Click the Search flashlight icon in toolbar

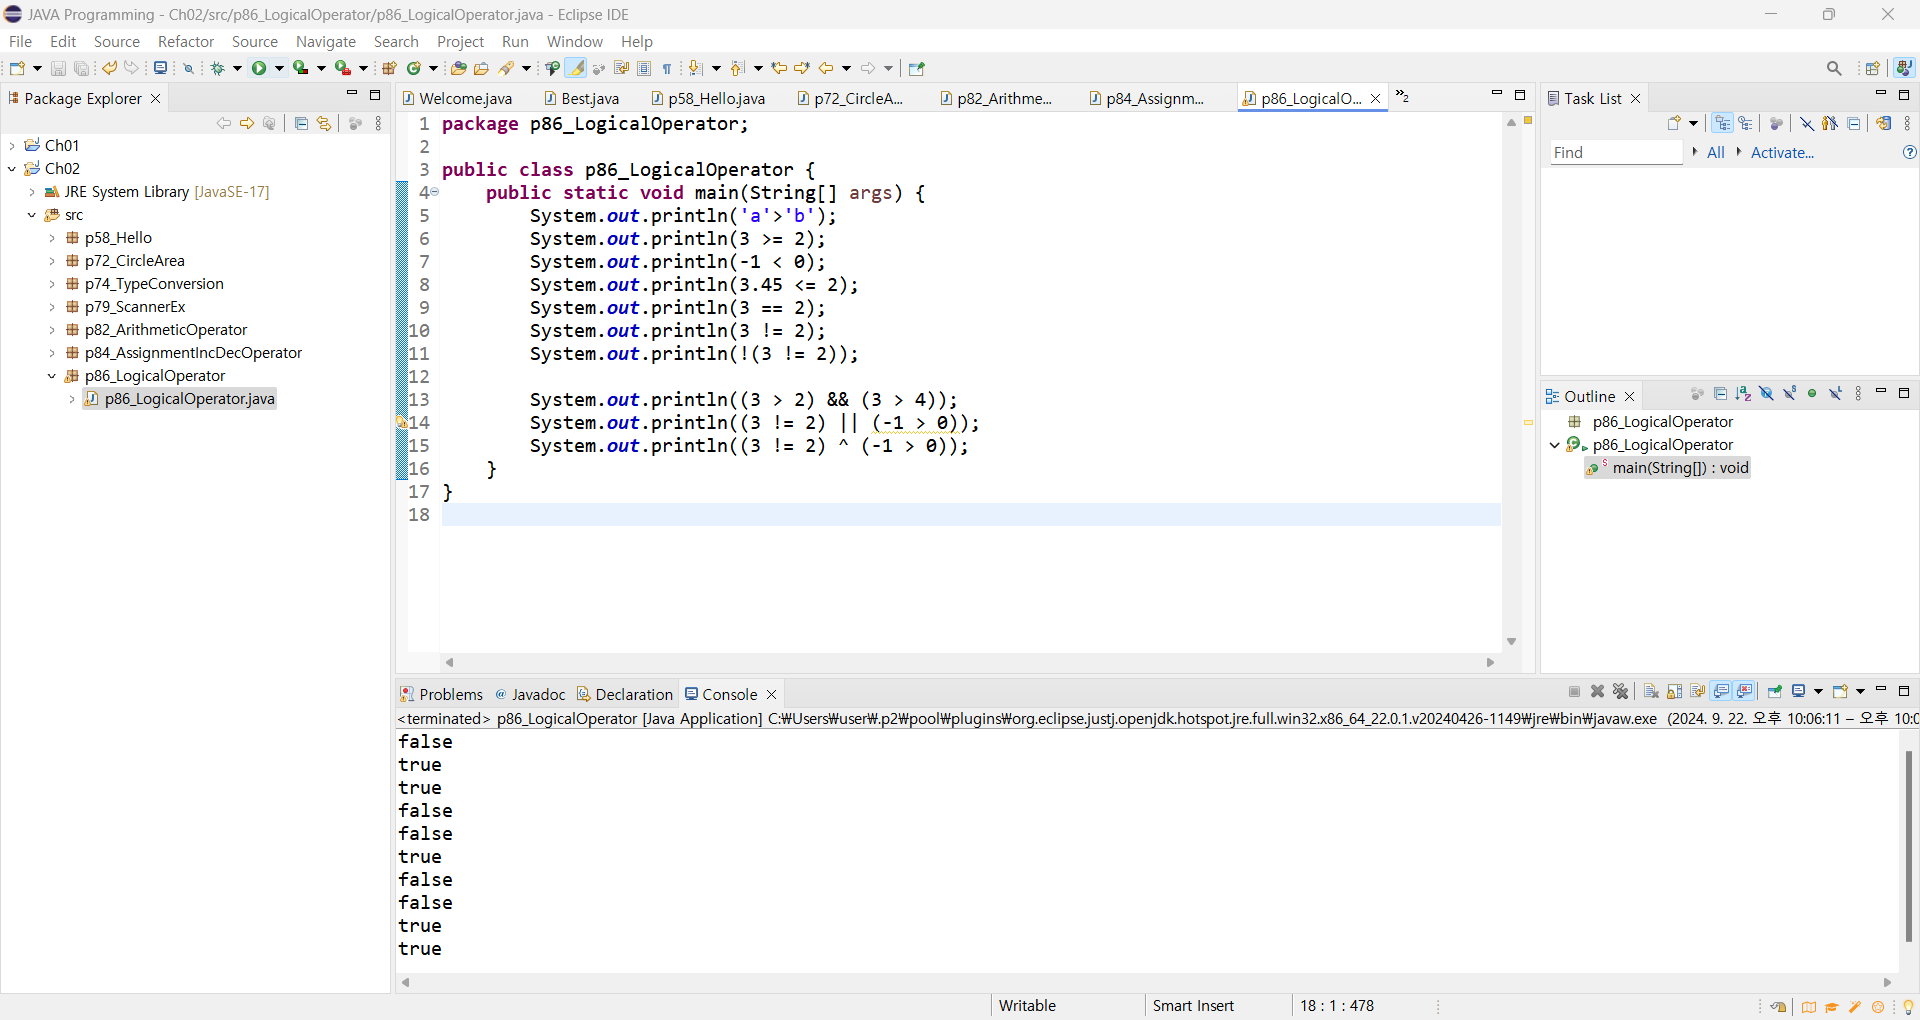(507, 68)
